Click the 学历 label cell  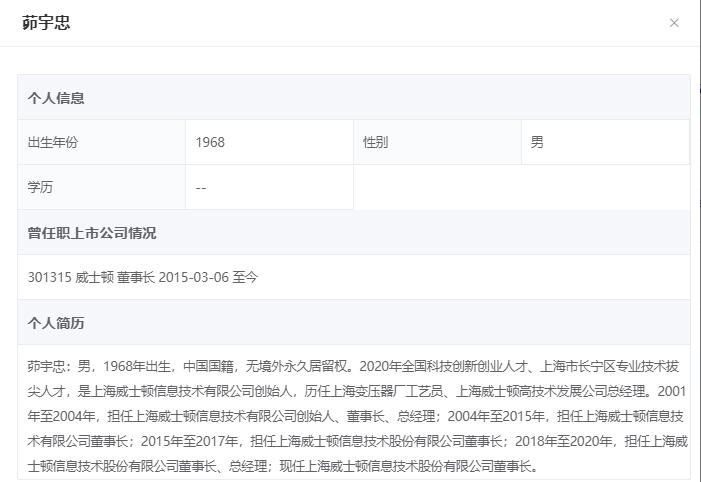pos(40,187)
